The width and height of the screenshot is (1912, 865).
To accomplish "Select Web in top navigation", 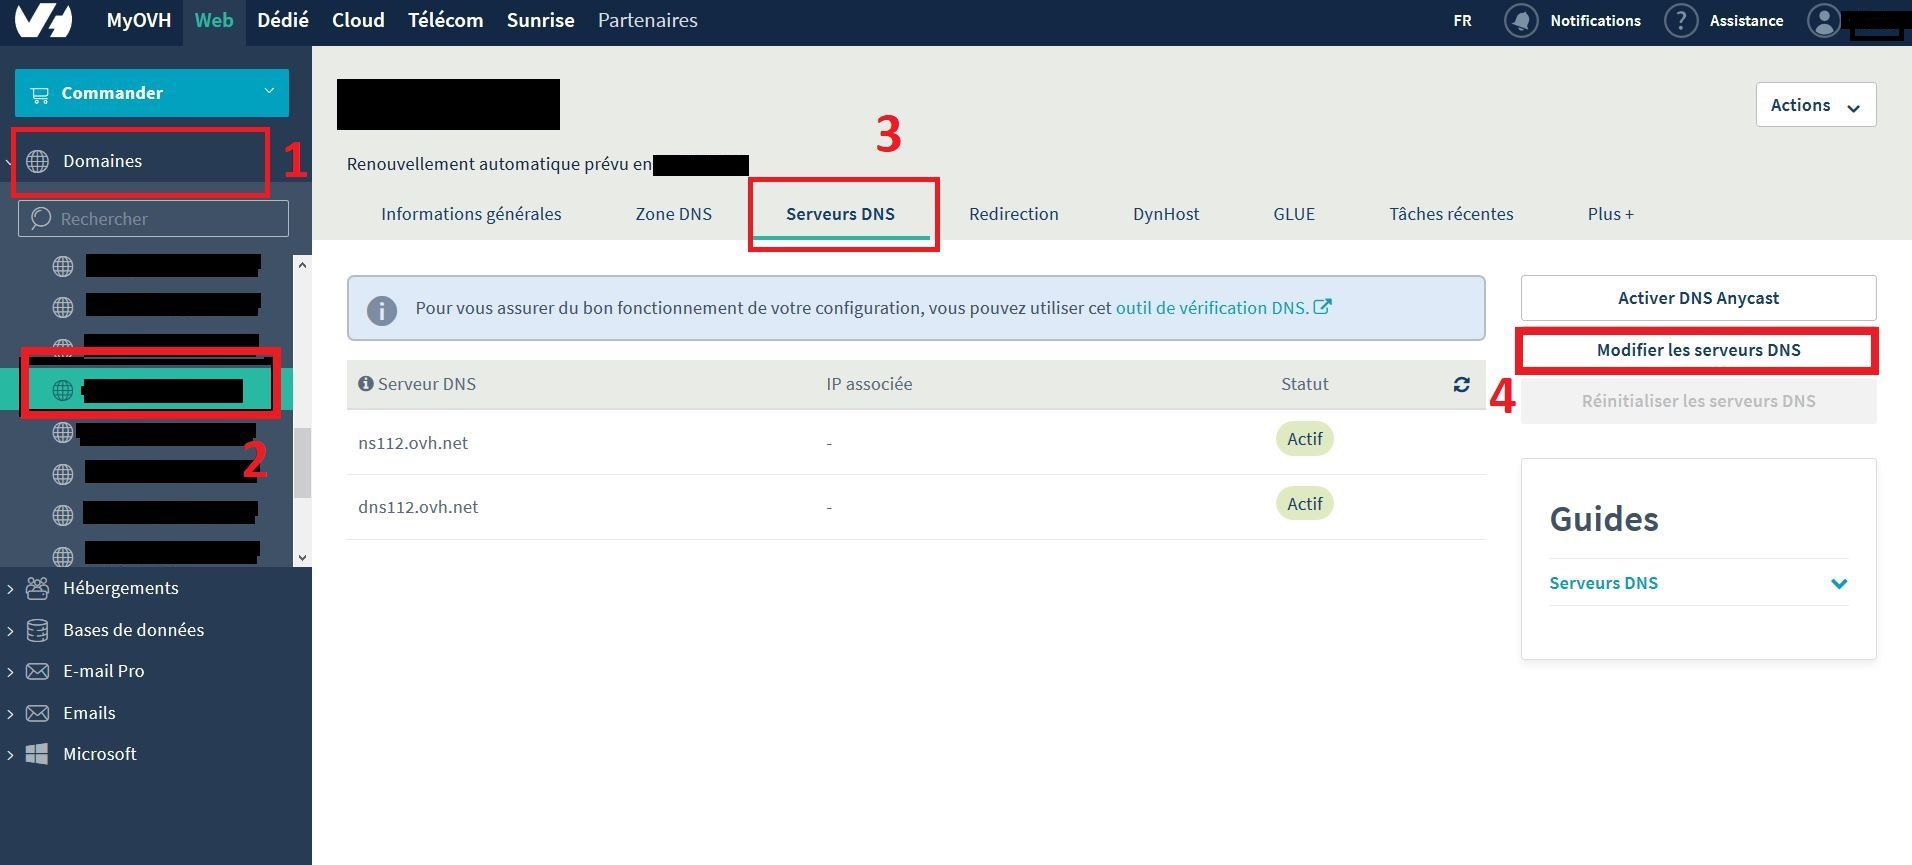I will 214,20.
